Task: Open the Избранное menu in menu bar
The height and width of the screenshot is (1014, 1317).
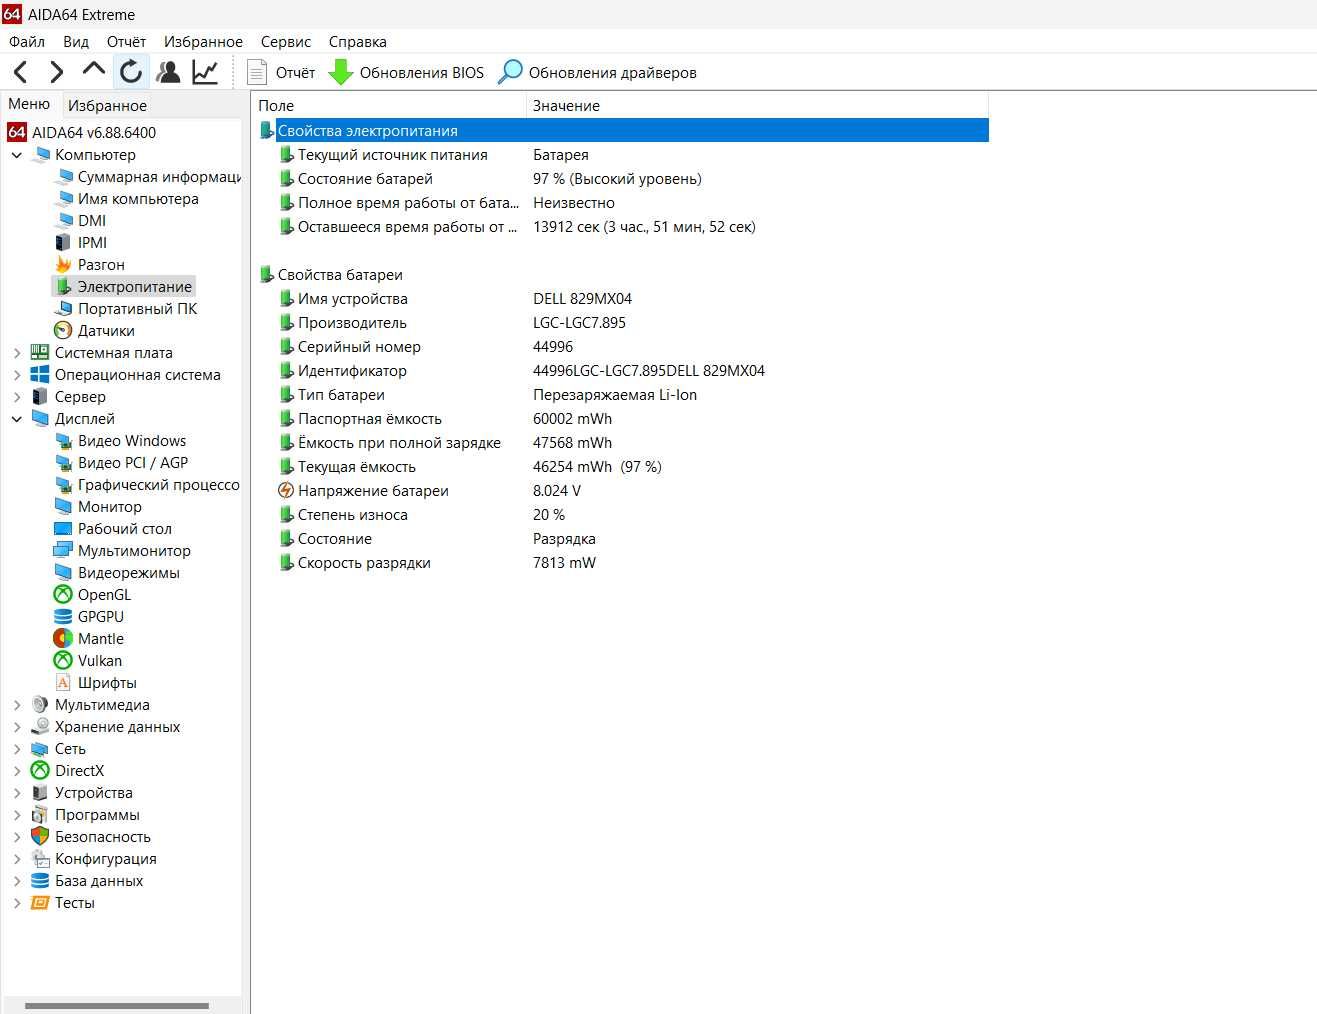Action: click(x=203, y=41)
